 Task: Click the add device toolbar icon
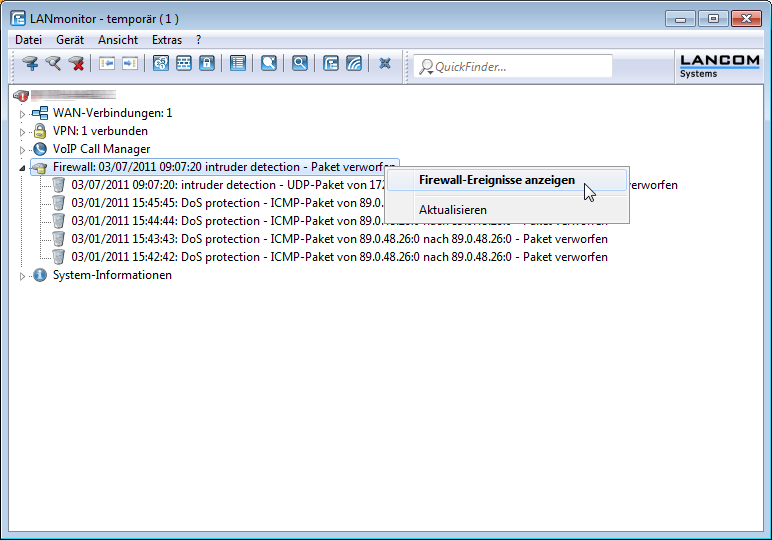(x=30, y=64)
